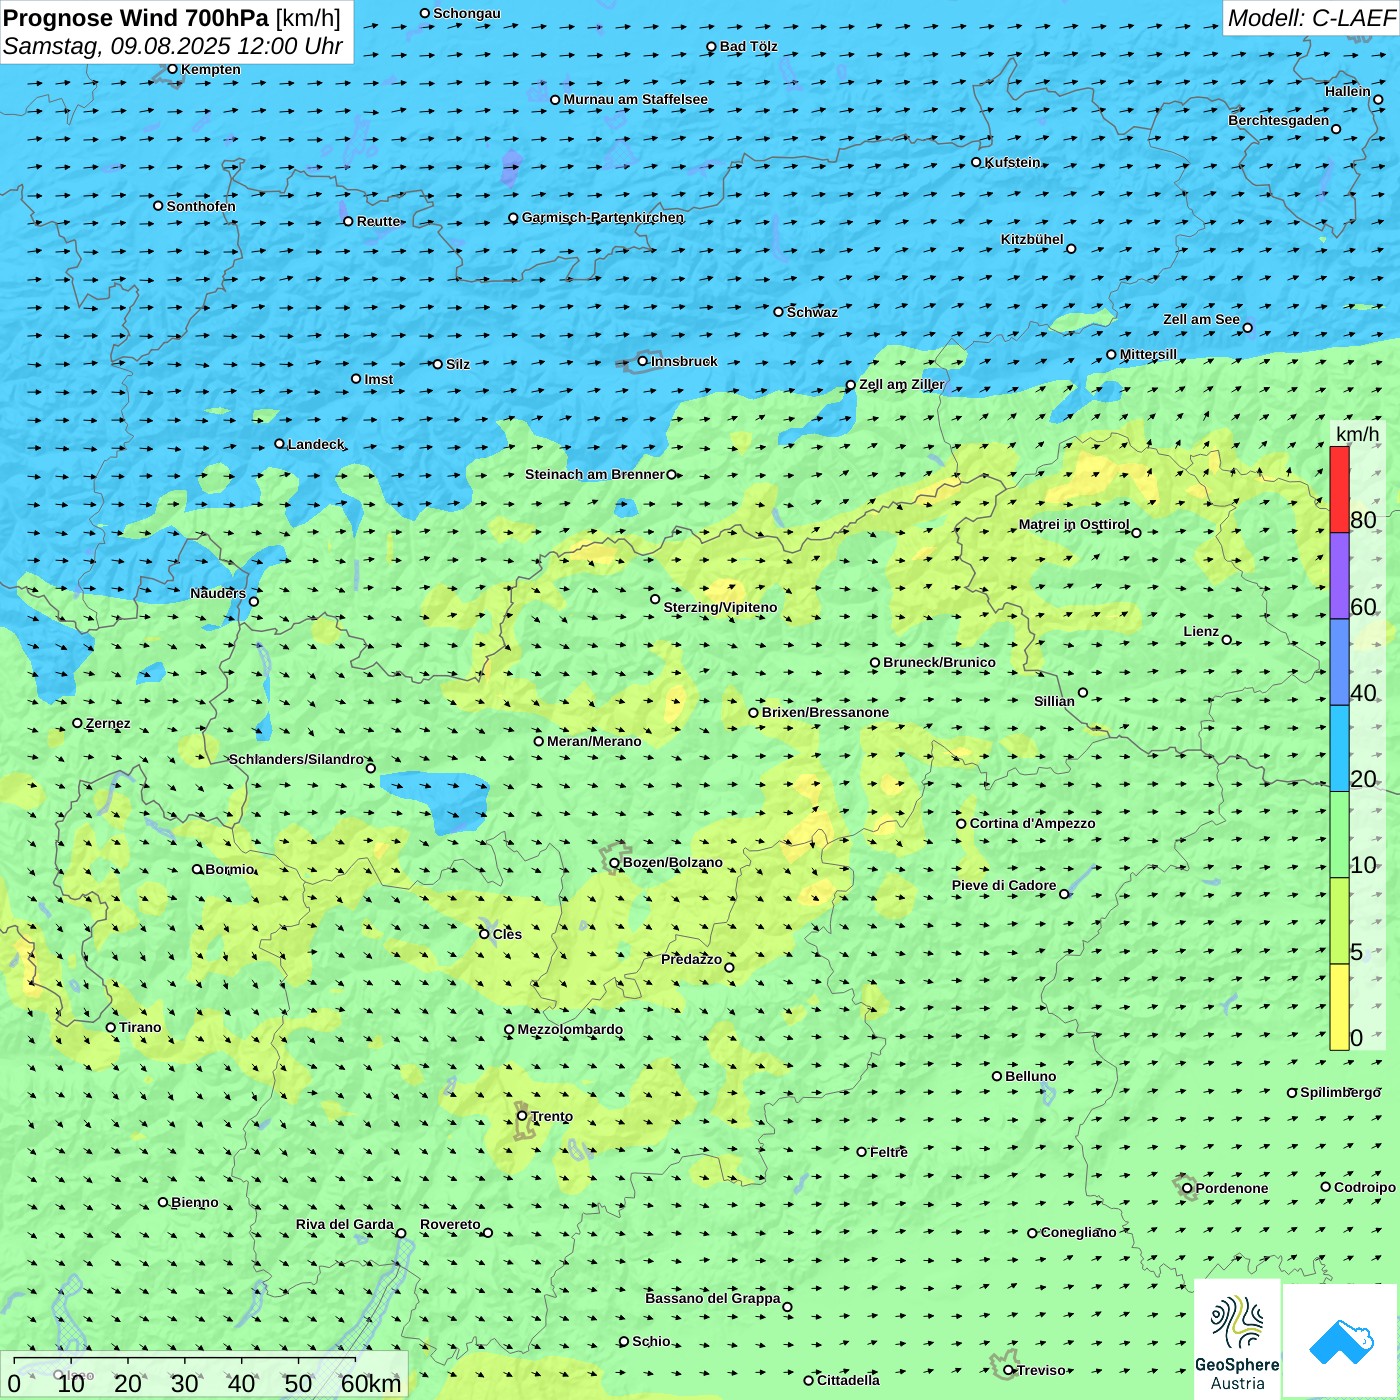
Task: Click the 'Steinach am Brenner' label
Action: [595, 474]
